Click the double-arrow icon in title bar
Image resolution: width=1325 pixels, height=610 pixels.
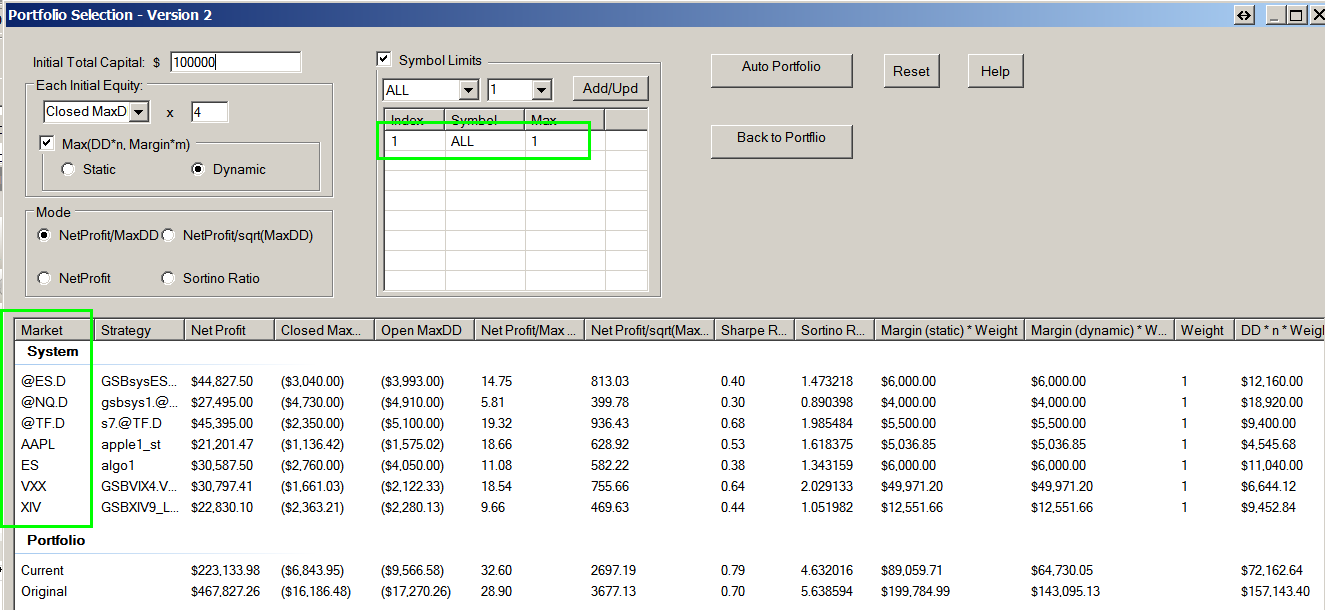1244,15
